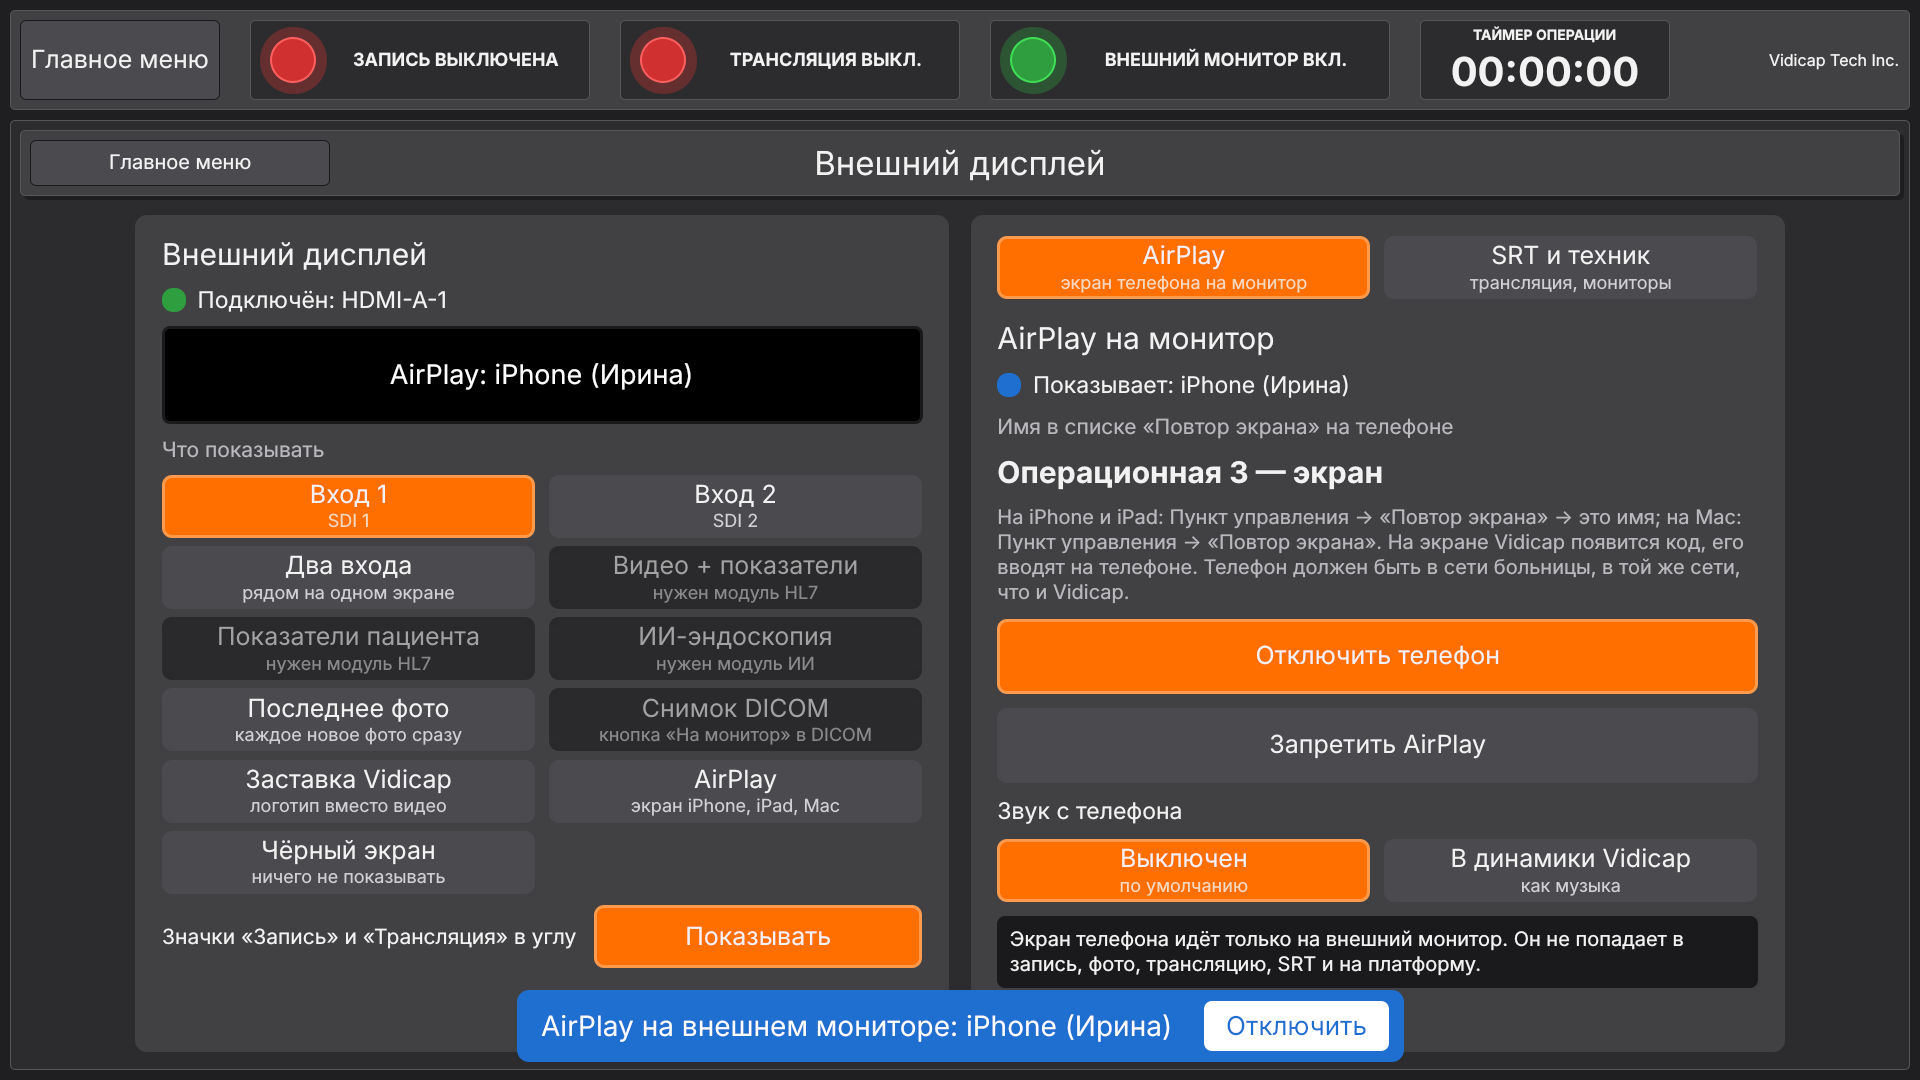This screenshot has height=1080, width=1920.
Task: Choose Заставка Vidicap logo option
Action: tap(348, 791)
